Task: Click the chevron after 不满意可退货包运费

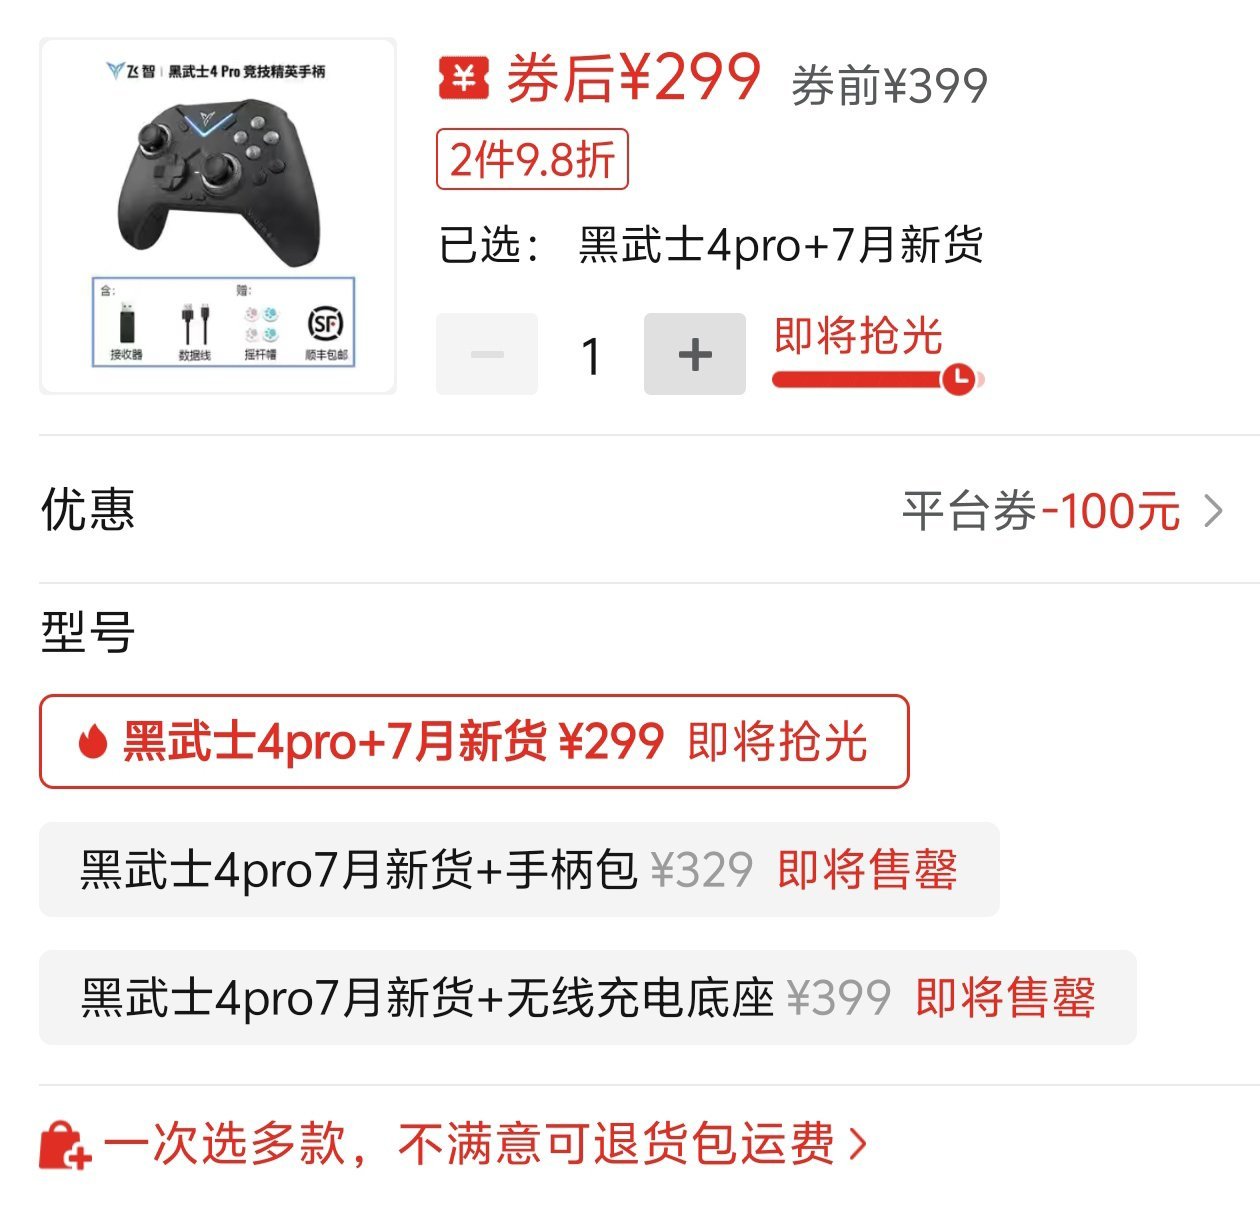Action: pos(857,1144)
